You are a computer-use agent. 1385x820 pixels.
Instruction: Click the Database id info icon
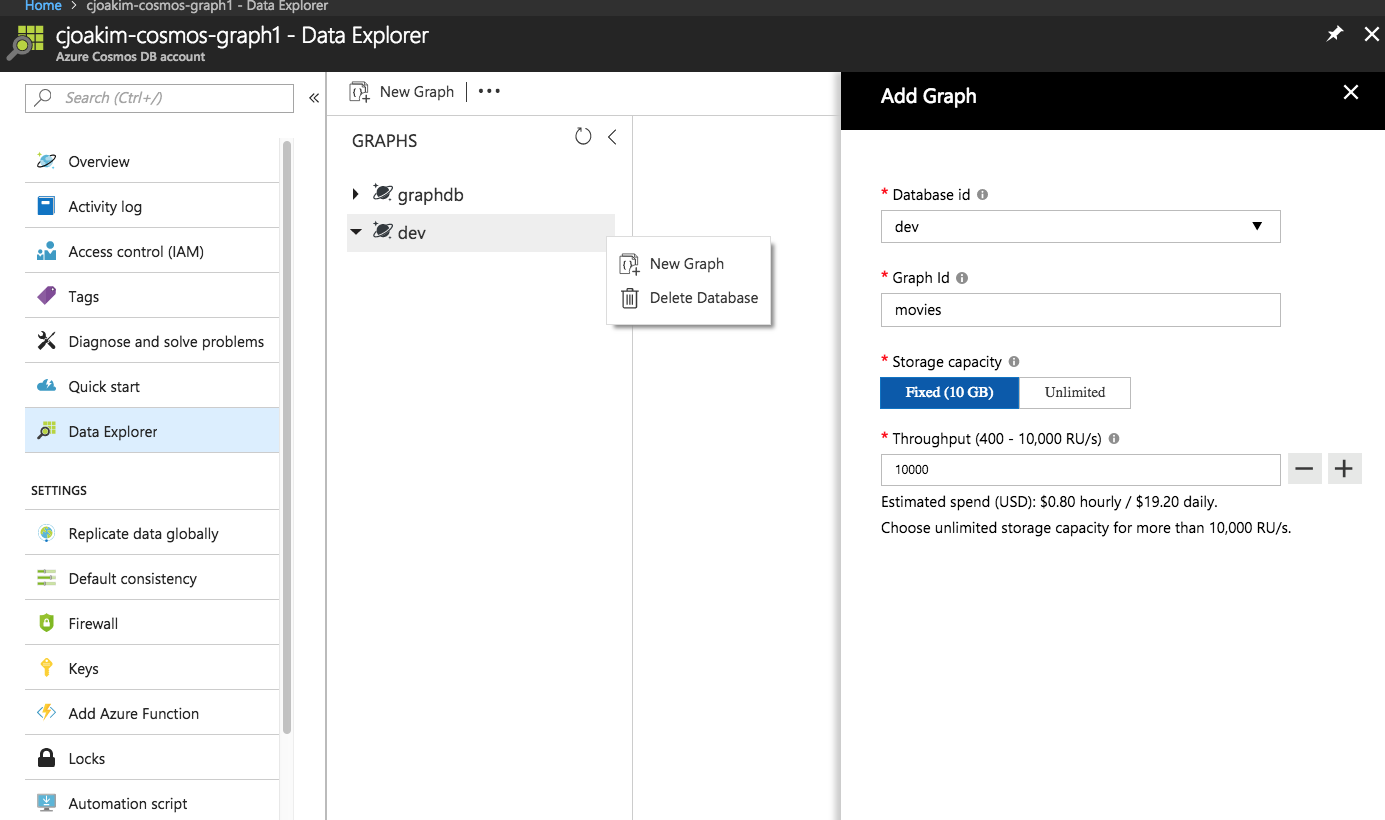982,195
